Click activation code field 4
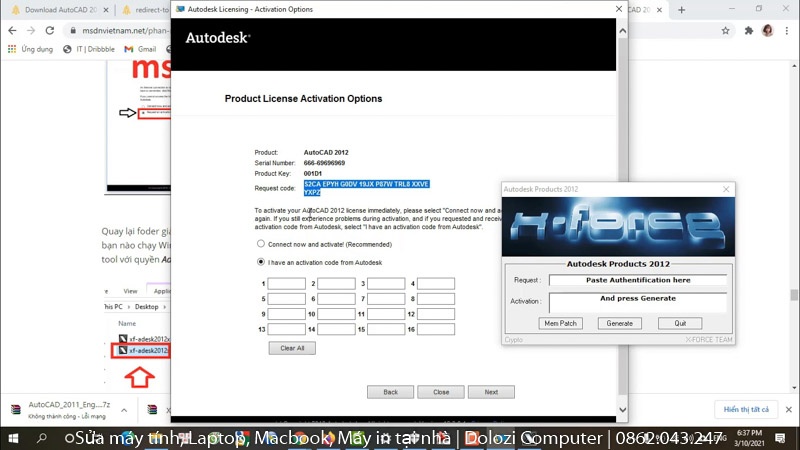 436,284
